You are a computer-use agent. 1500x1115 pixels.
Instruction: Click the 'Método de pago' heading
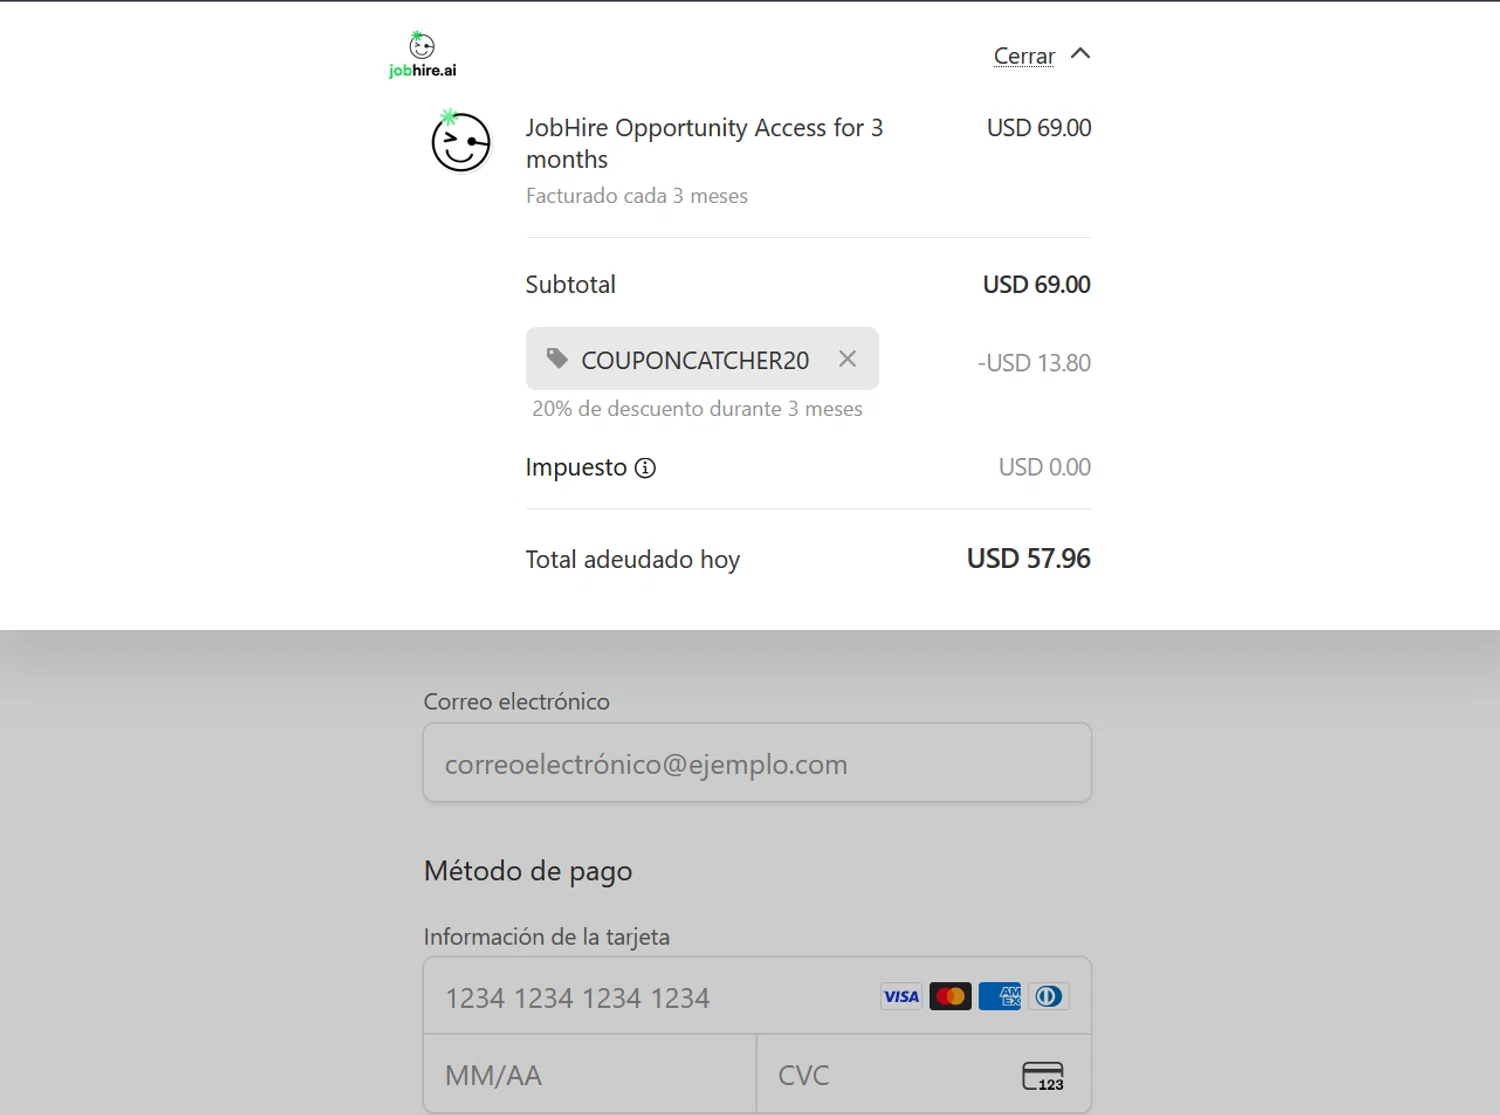coord(528,871)
